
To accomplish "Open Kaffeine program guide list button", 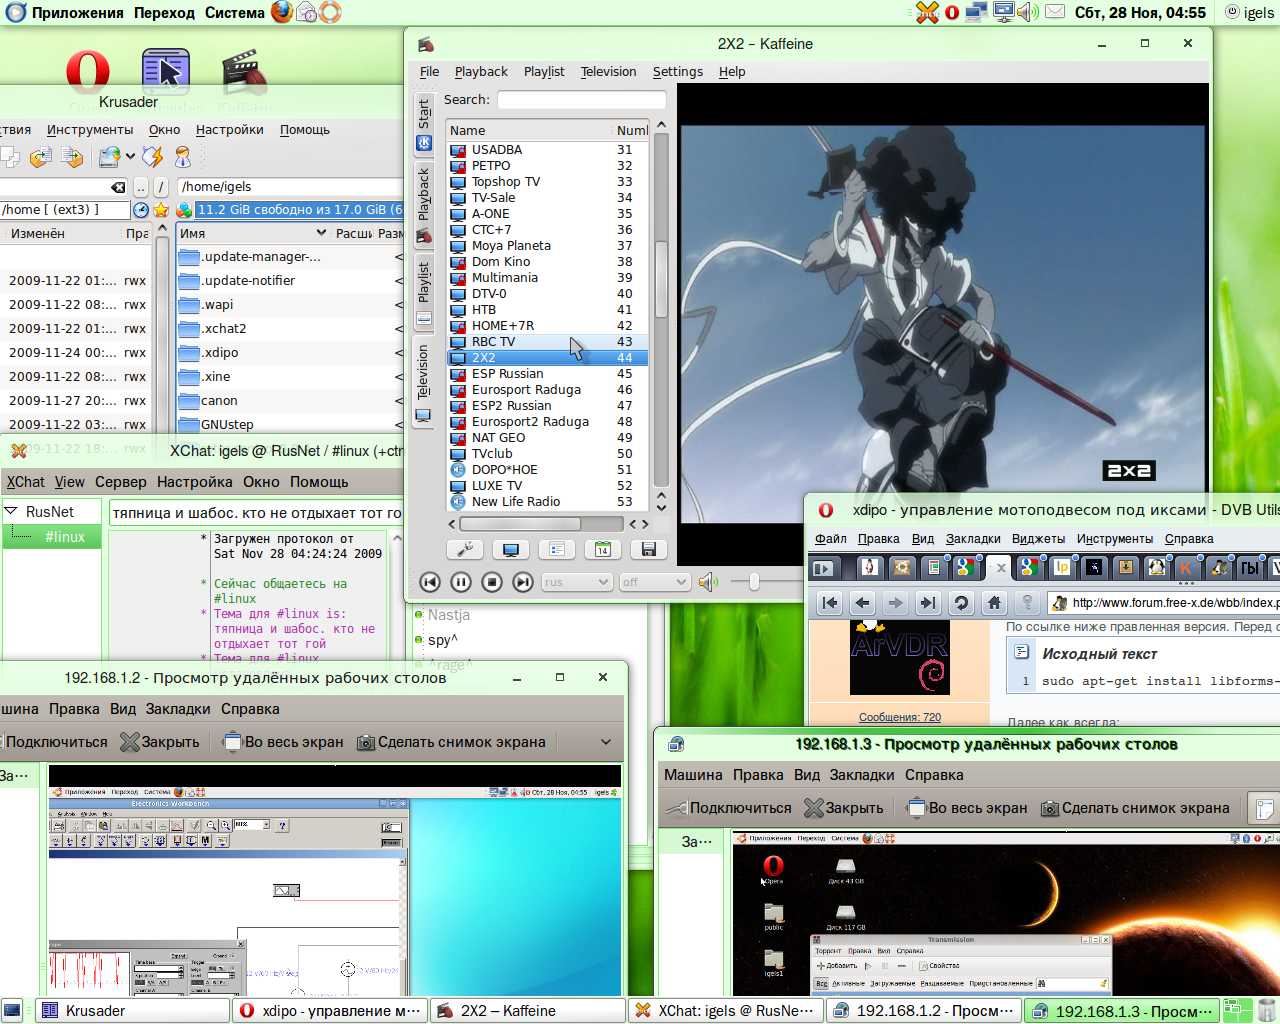I will [x=557, y=549].
